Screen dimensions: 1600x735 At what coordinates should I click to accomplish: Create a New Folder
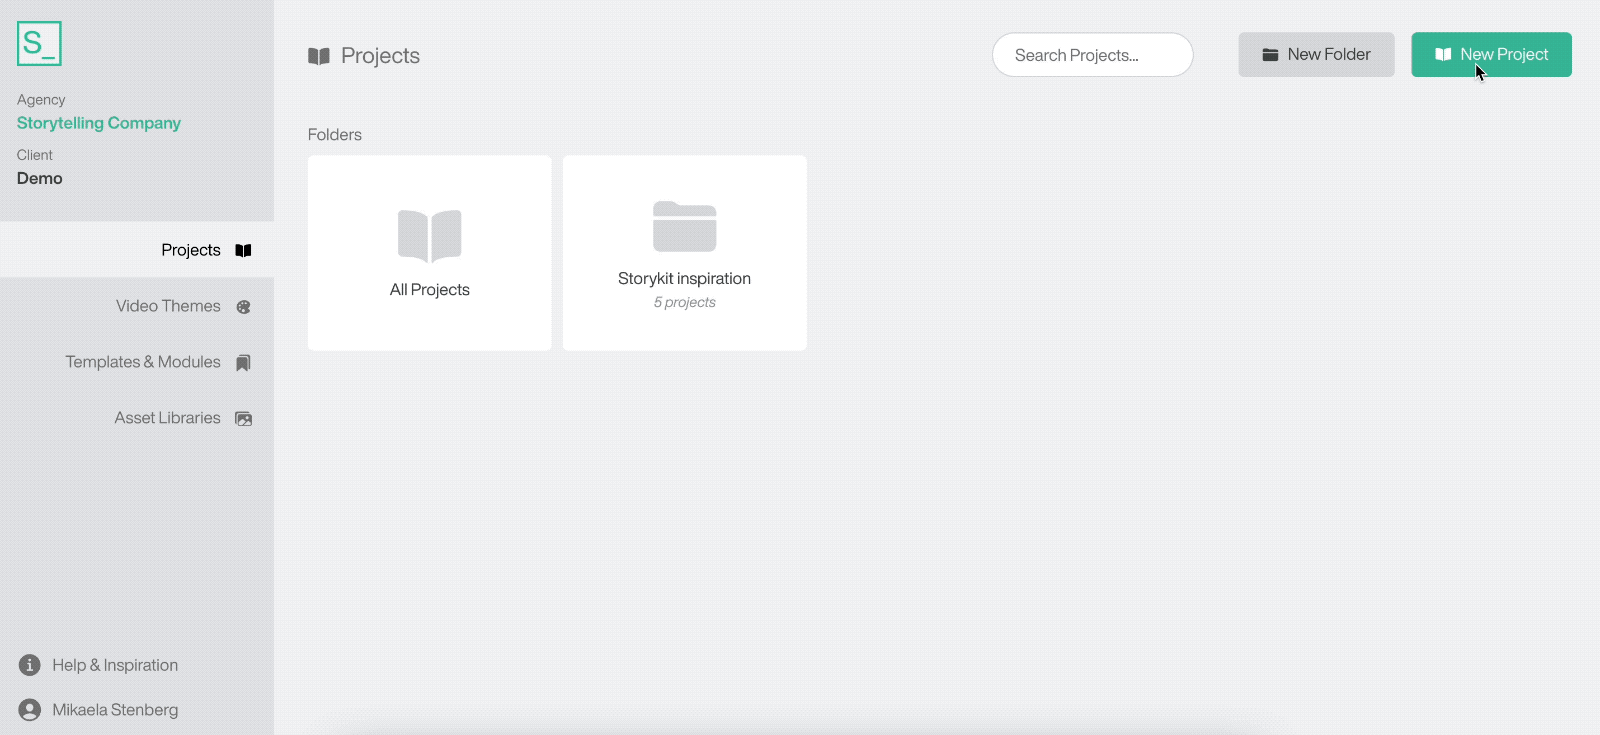click(1316, 55)
